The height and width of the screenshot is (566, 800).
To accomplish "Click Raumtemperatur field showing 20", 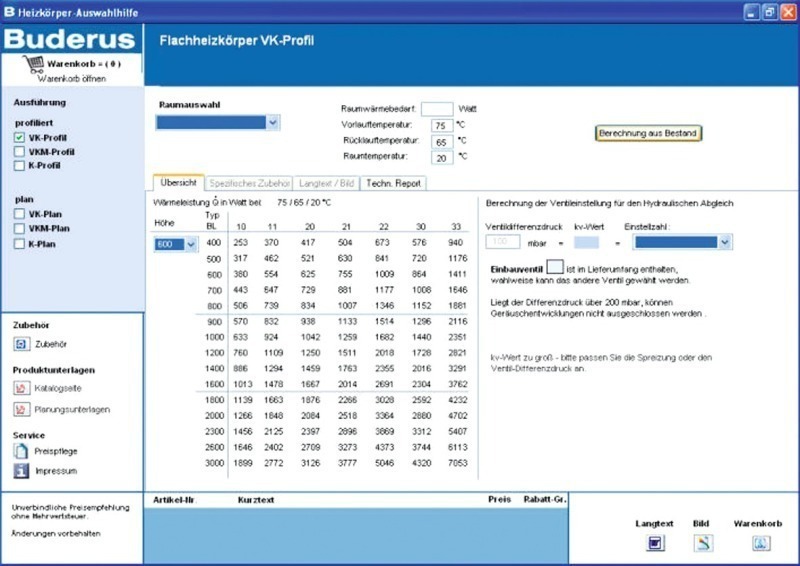I will pyautogui.click(x=441, y=158).
